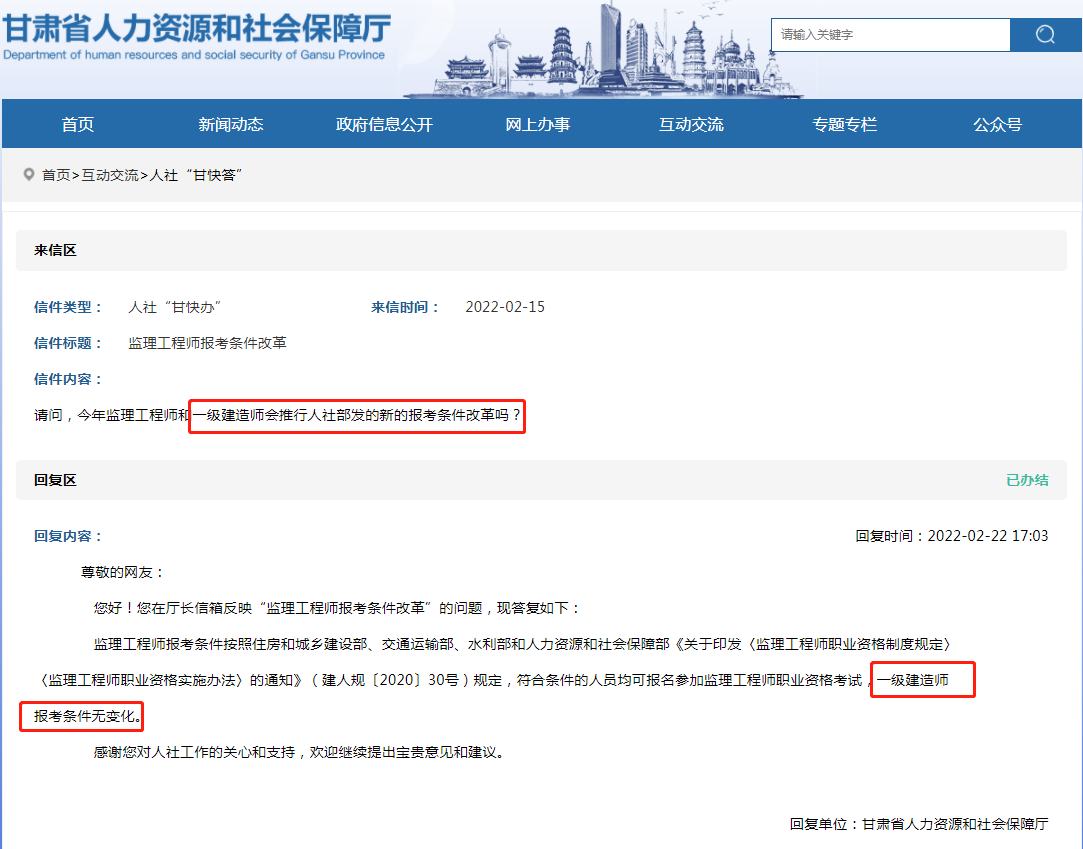Image resolution: width=1083 pixels, height=849 pixels.
Task: Click the reply text 报考条件无变化
Action: pyautogui.click(x=88, y=716)
